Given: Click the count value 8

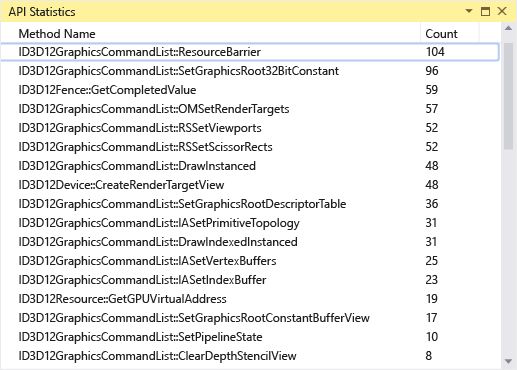Looking at the screenshot, I should (x=429, y=356).
